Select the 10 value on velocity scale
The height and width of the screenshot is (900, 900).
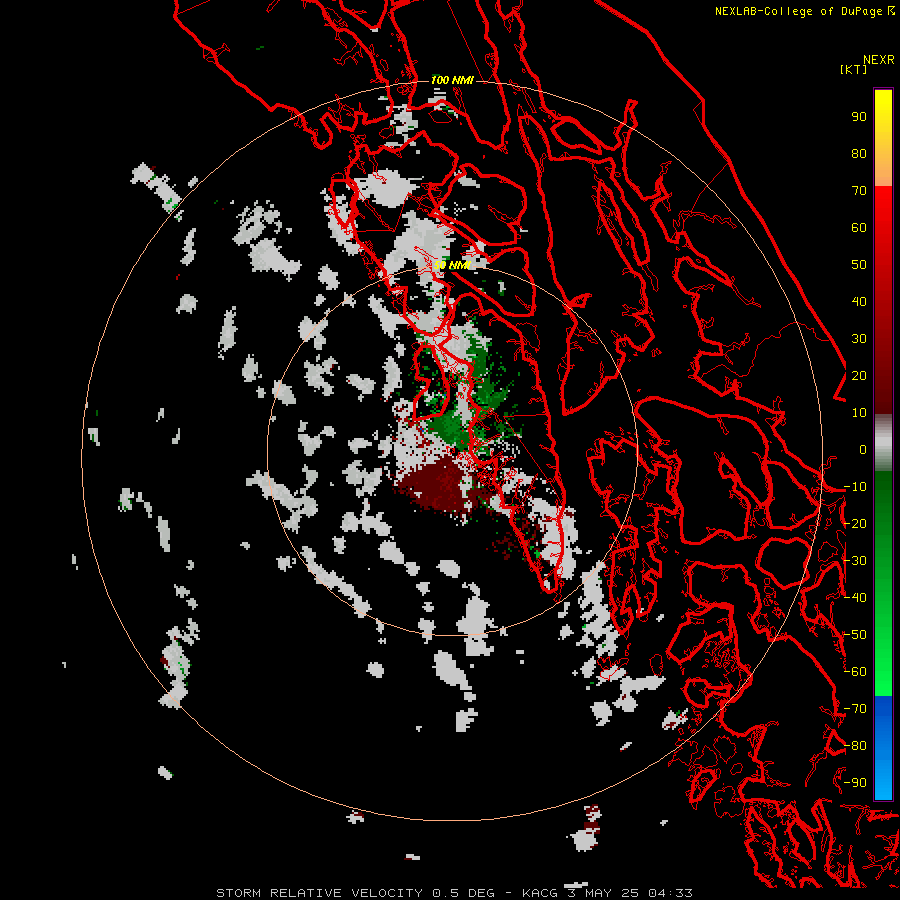click(859, 413)
